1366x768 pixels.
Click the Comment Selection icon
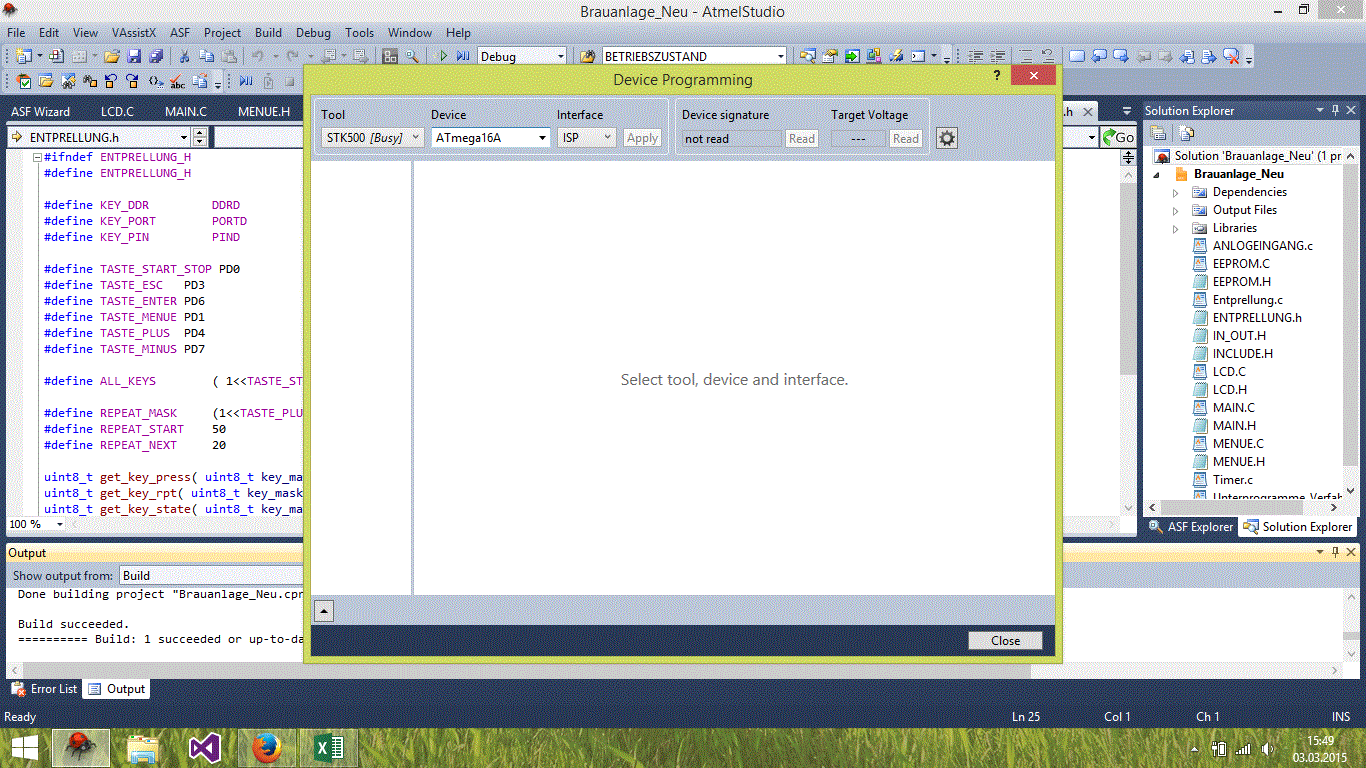(x=1025, y=56)
